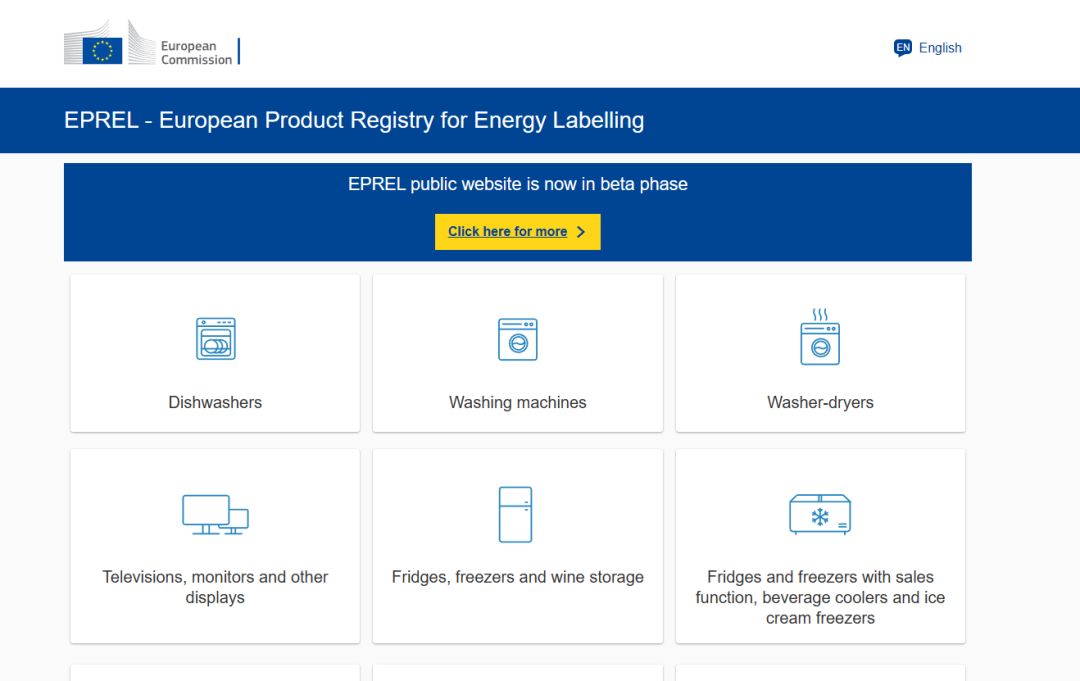Click the partially visible bottom-left category card
This screenshot has height=681, width=1080.
click(x=214, y=673)
